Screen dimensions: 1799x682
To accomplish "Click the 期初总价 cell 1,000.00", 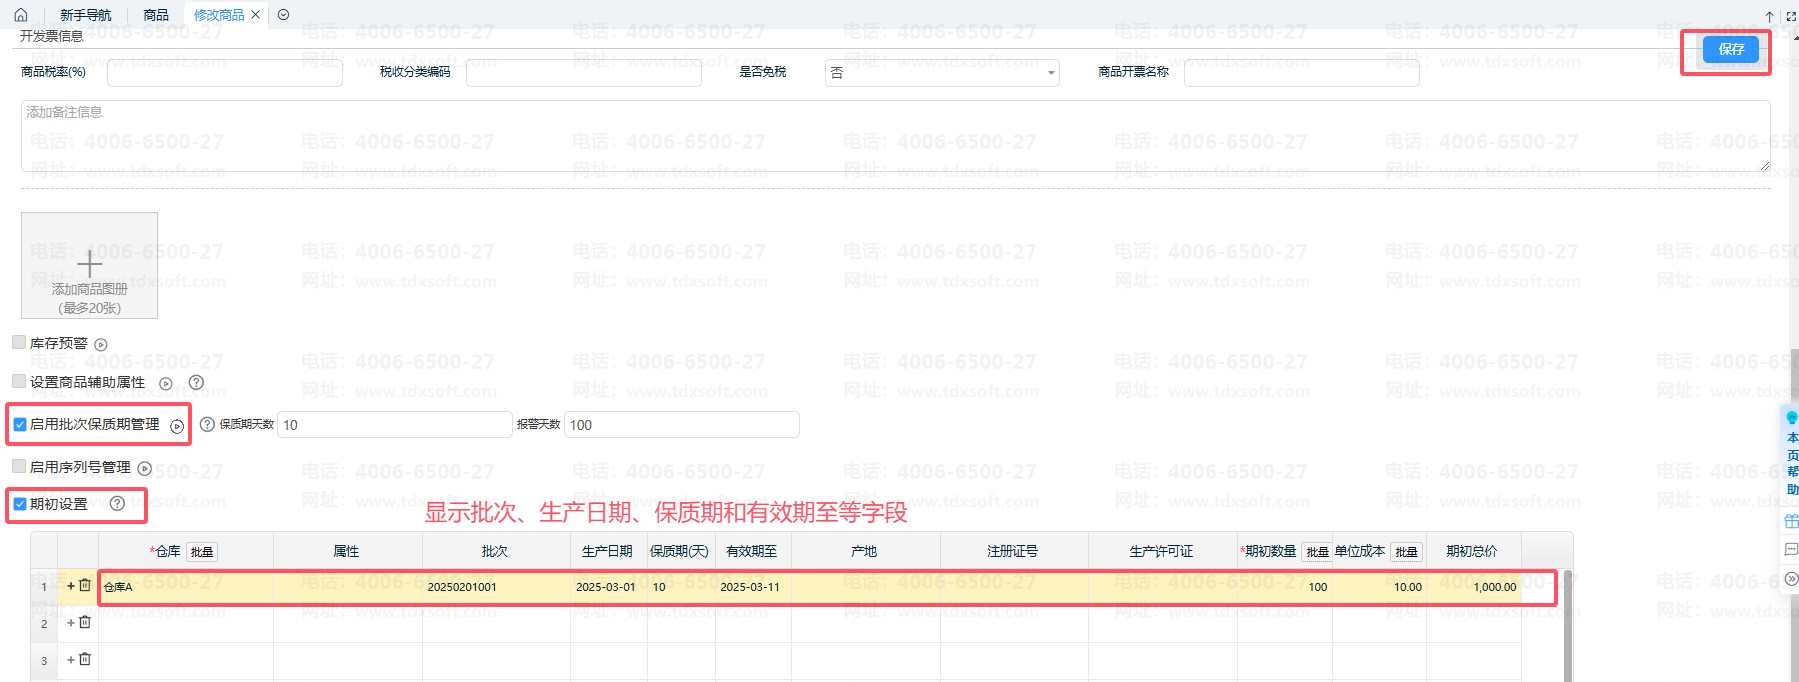I will point(1474,587).
